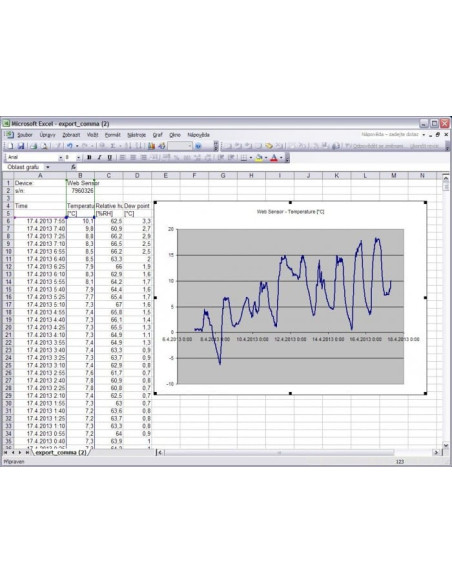Image resolution: width=452 pixels, height=584 pixels.
Task: Open the Formát menu
Action: click(112, 135)
